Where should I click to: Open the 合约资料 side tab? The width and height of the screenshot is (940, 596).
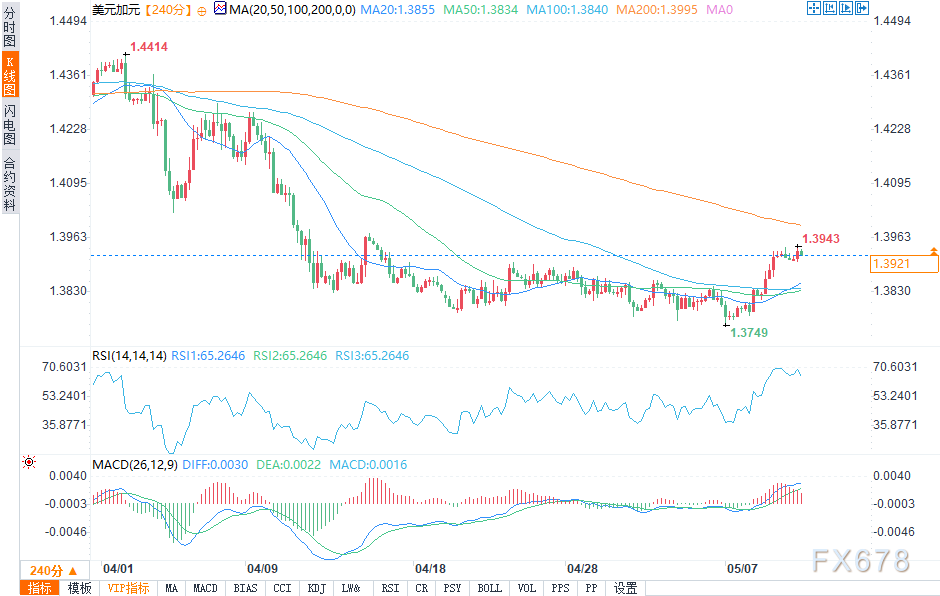click(9, 182)
